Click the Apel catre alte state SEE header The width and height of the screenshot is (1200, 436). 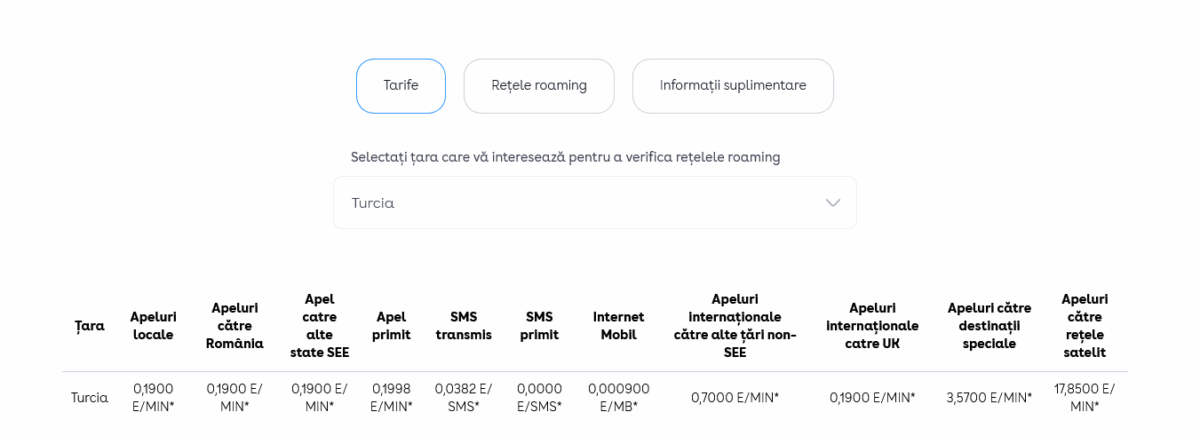[319, 326]
